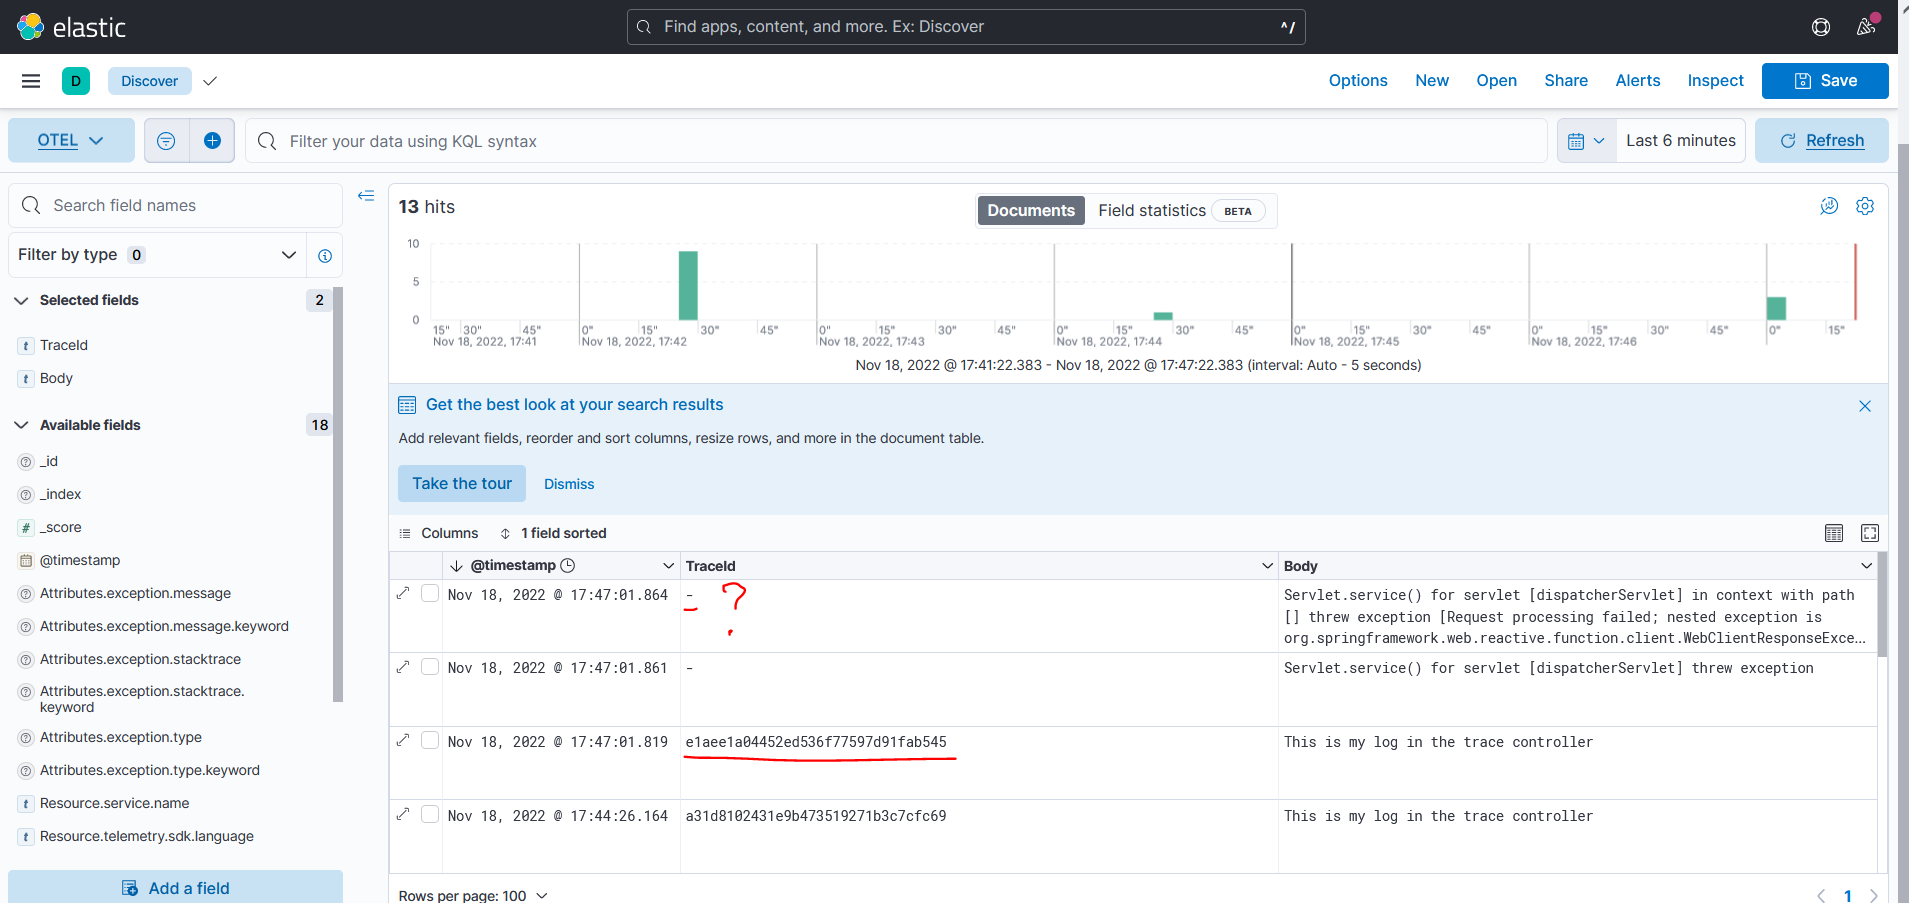Enter fullscreen for document table

tap(1870, 533)
